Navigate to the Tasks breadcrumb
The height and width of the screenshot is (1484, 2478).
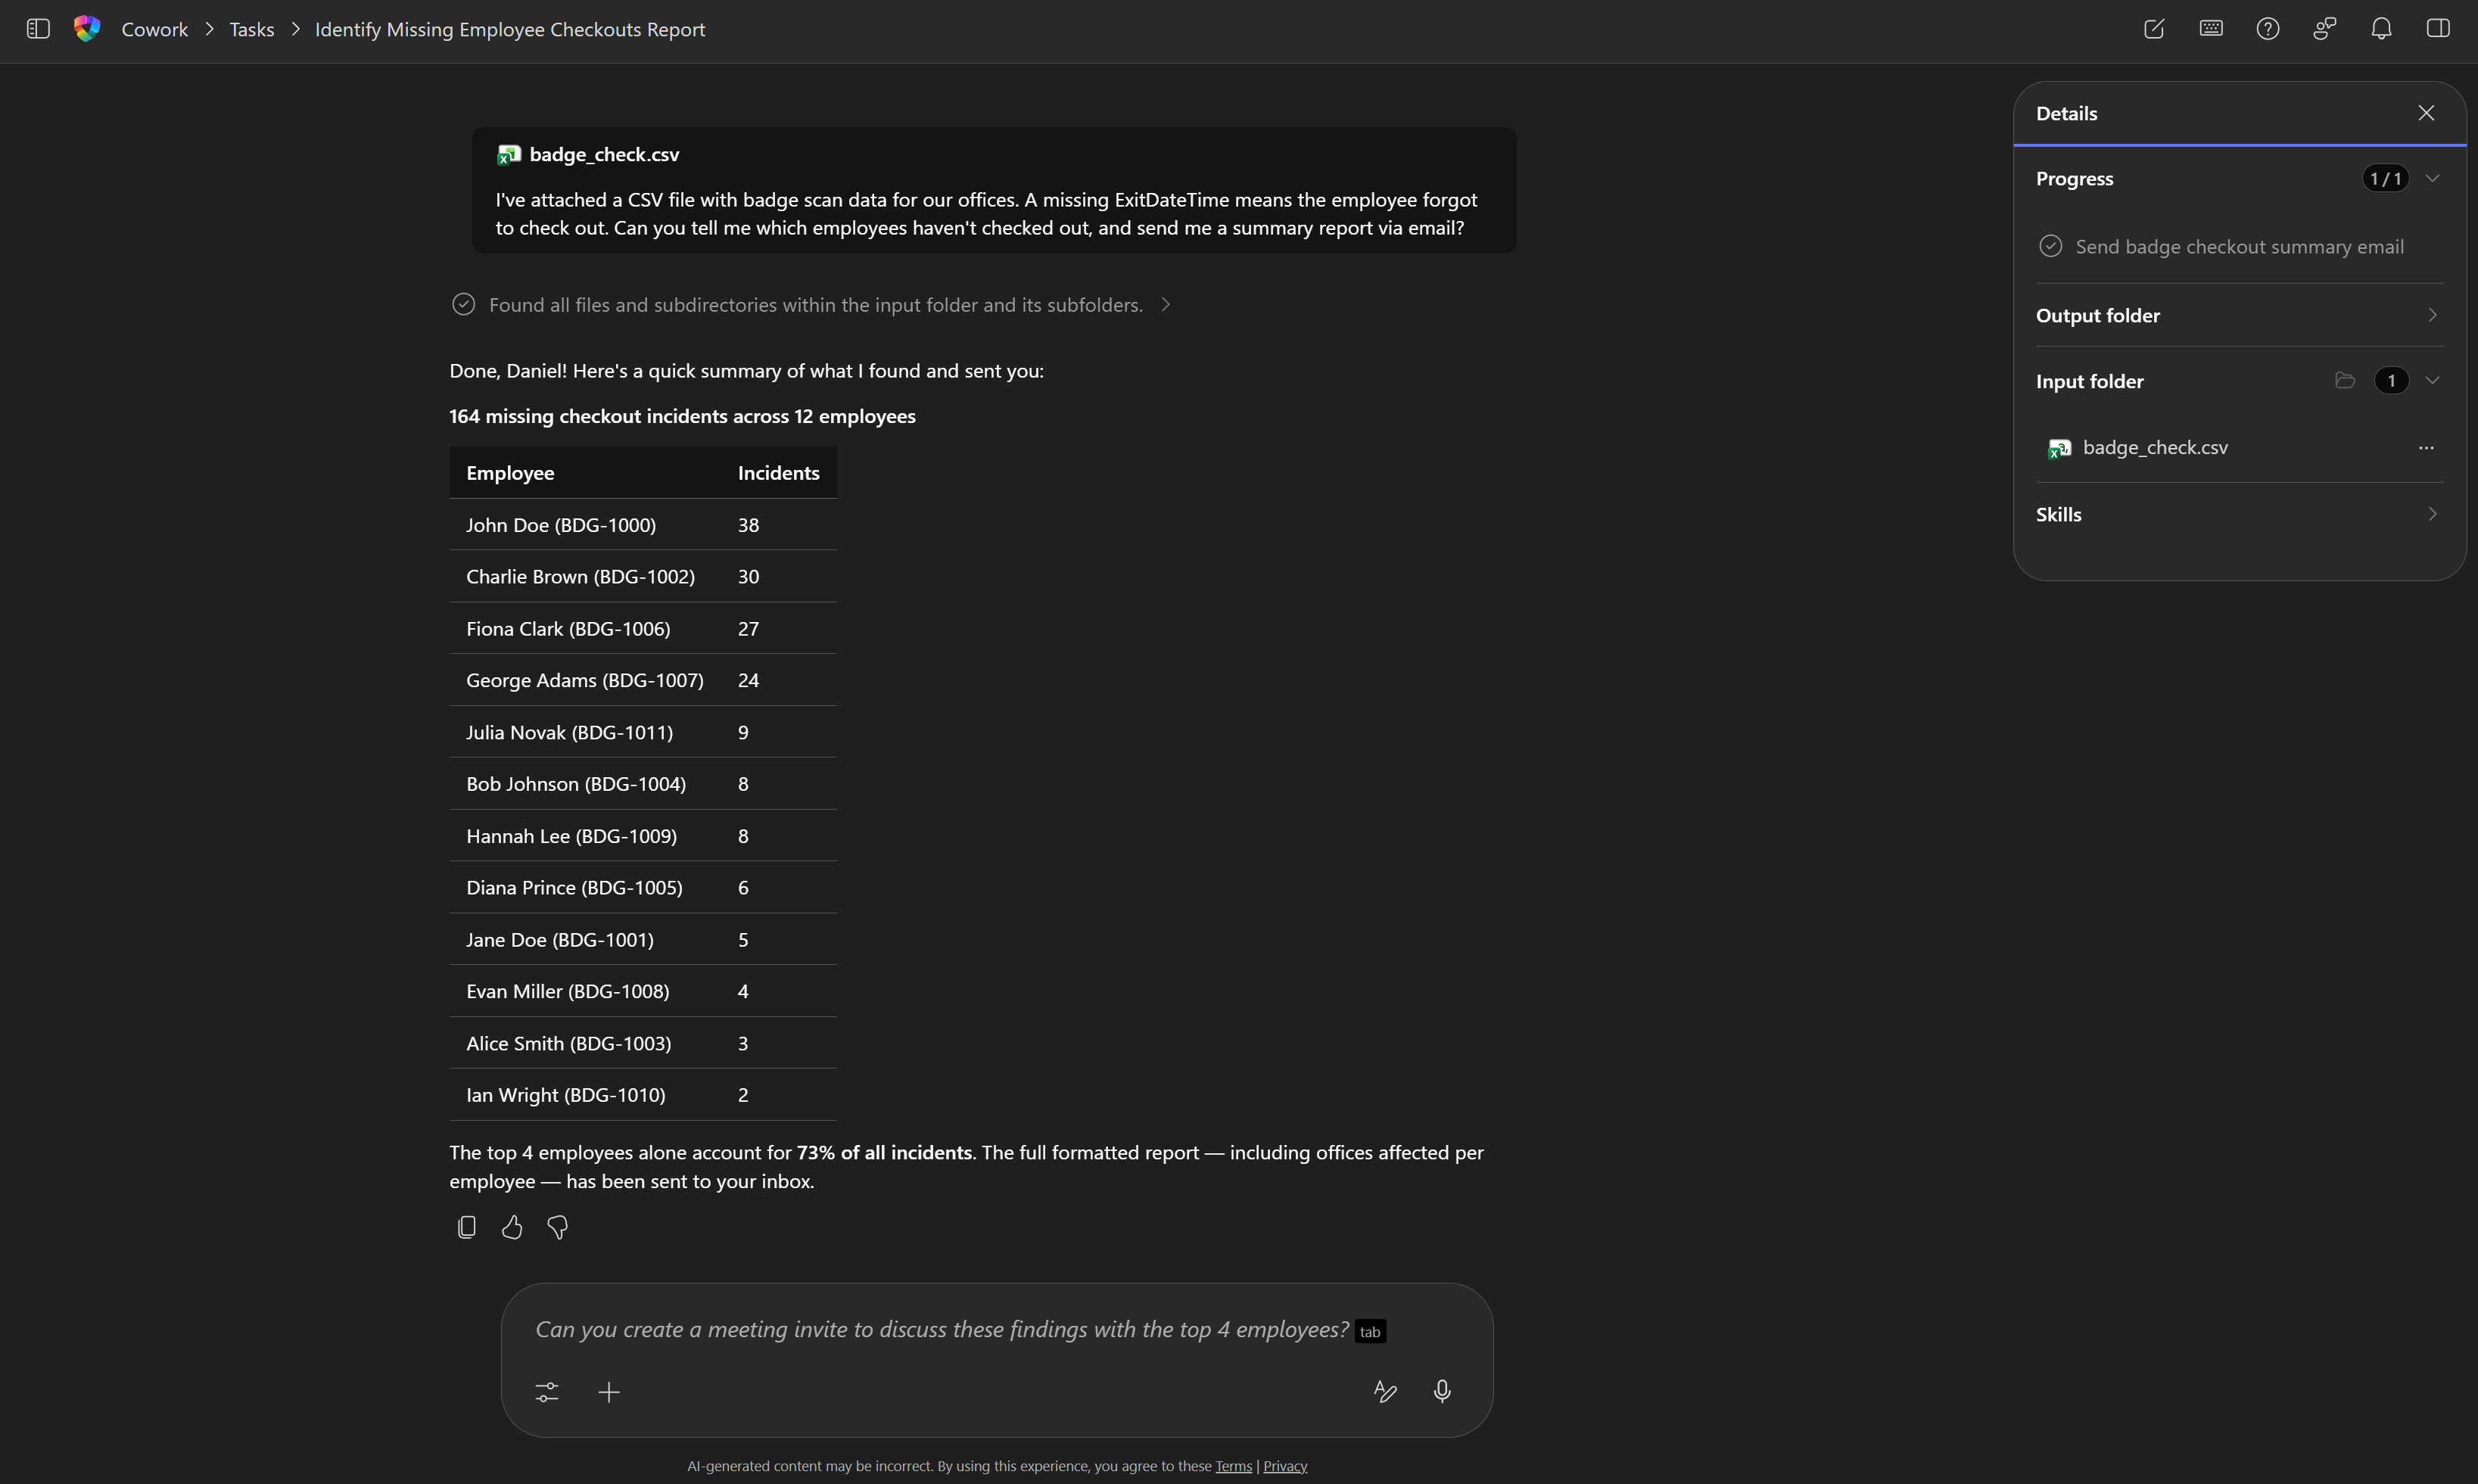[251, 29]
